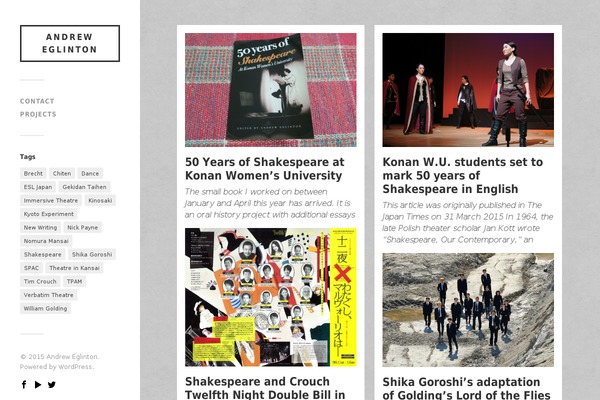Open 'Konan W.U. students set to mark' title
Image resolution: width=600 pixels, height=400 pixels.
click(x=463, y=175)
